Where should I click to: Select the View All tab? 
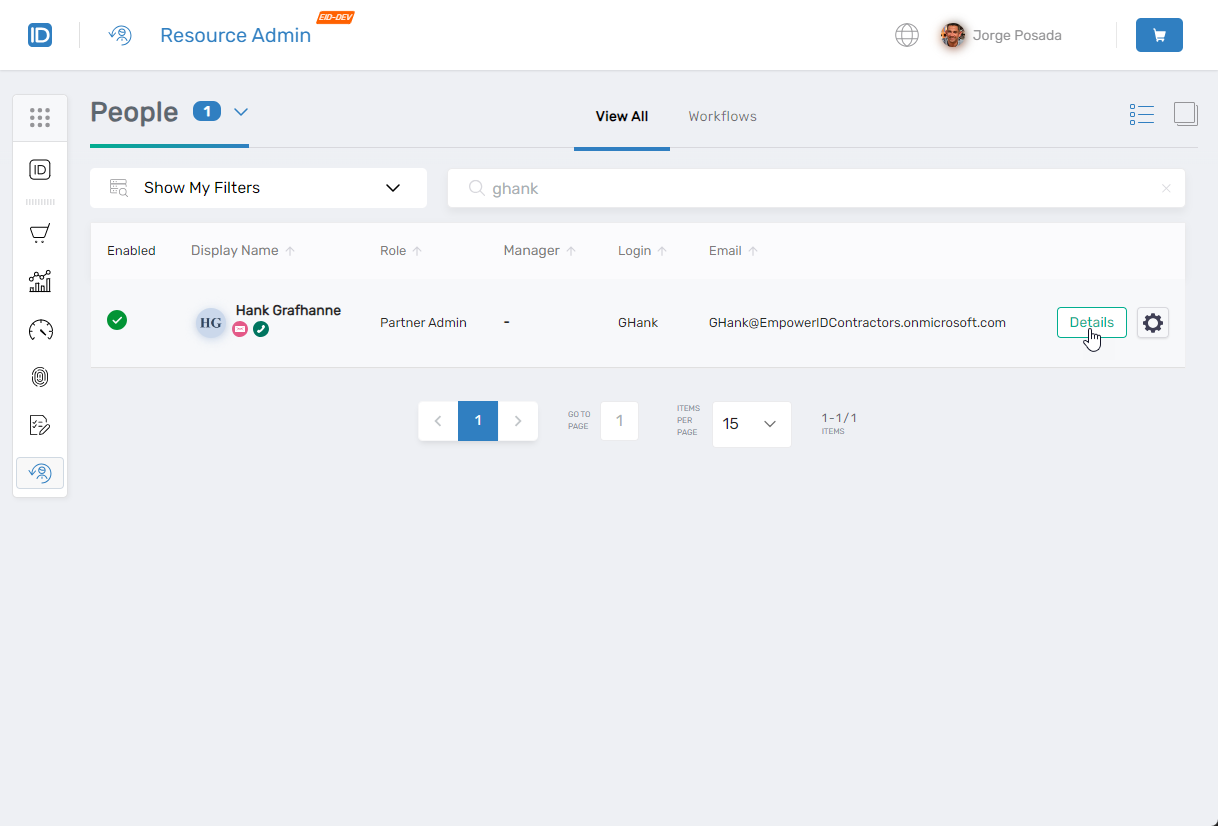coord(621,117)
